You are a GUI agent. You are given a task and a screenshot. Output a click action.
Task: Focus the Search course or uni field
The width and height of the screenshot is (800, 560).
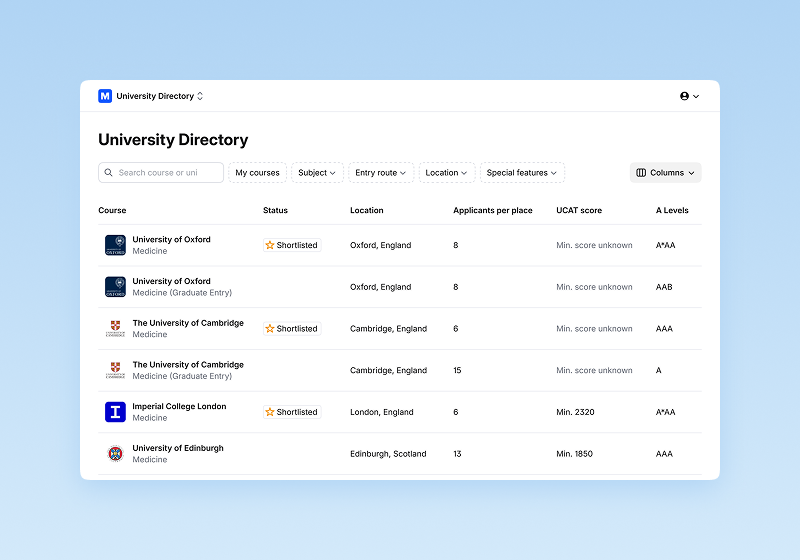tap(161, 172)
